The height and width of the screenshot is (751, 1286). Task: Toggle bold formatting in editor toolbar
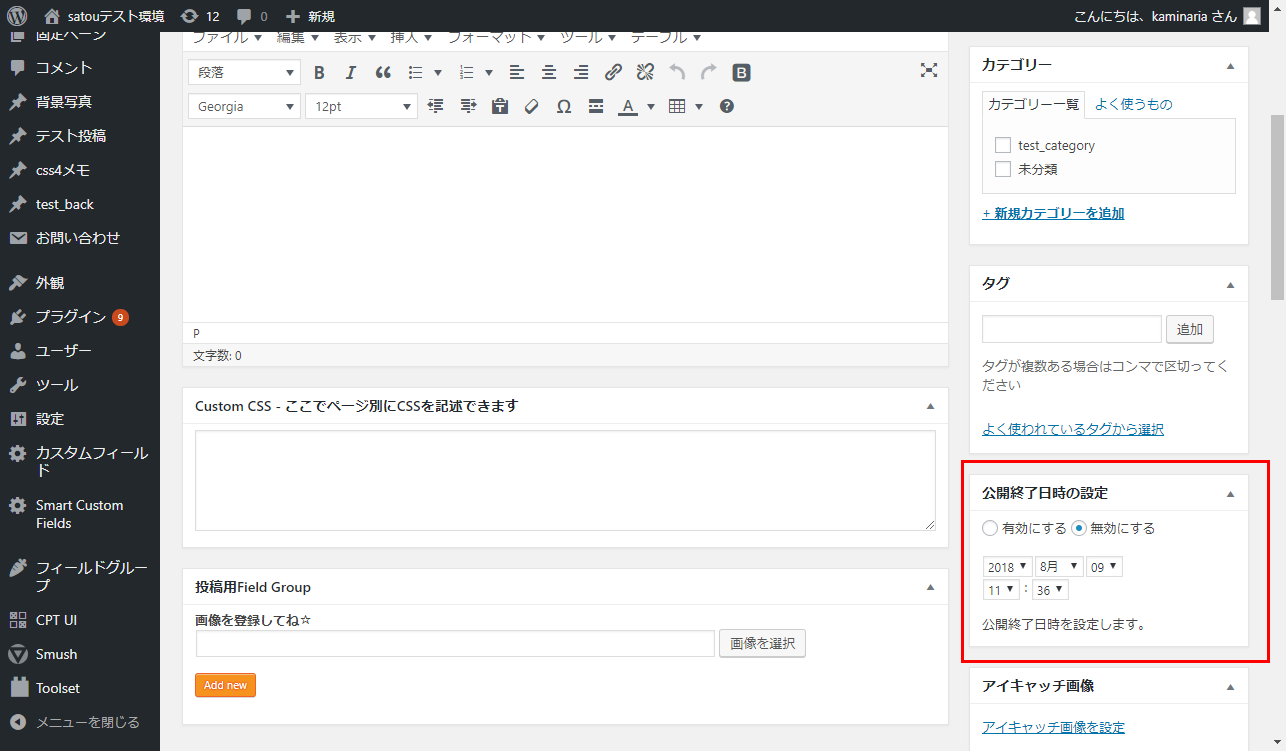click(x=320, y=72)
